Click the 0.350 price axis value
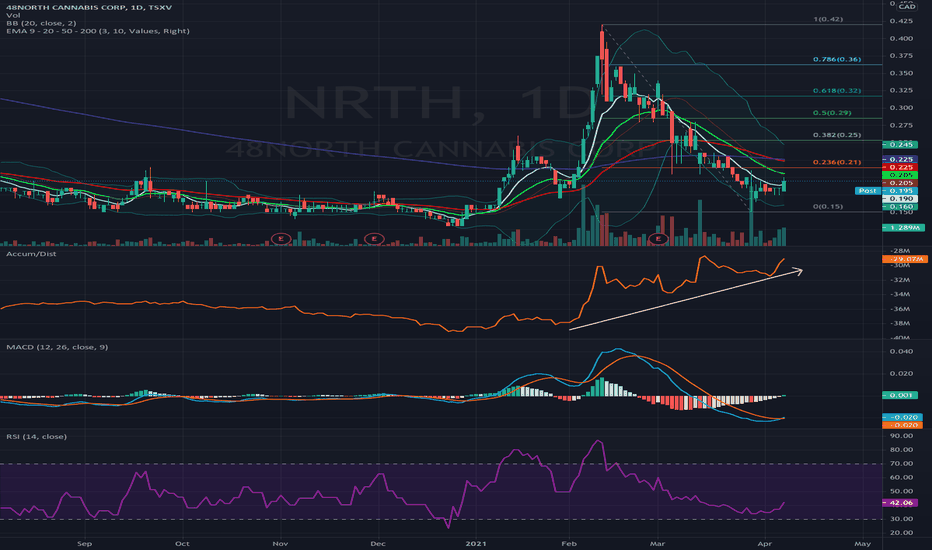This screenshot has height=550, width=932. pos(902,73)
